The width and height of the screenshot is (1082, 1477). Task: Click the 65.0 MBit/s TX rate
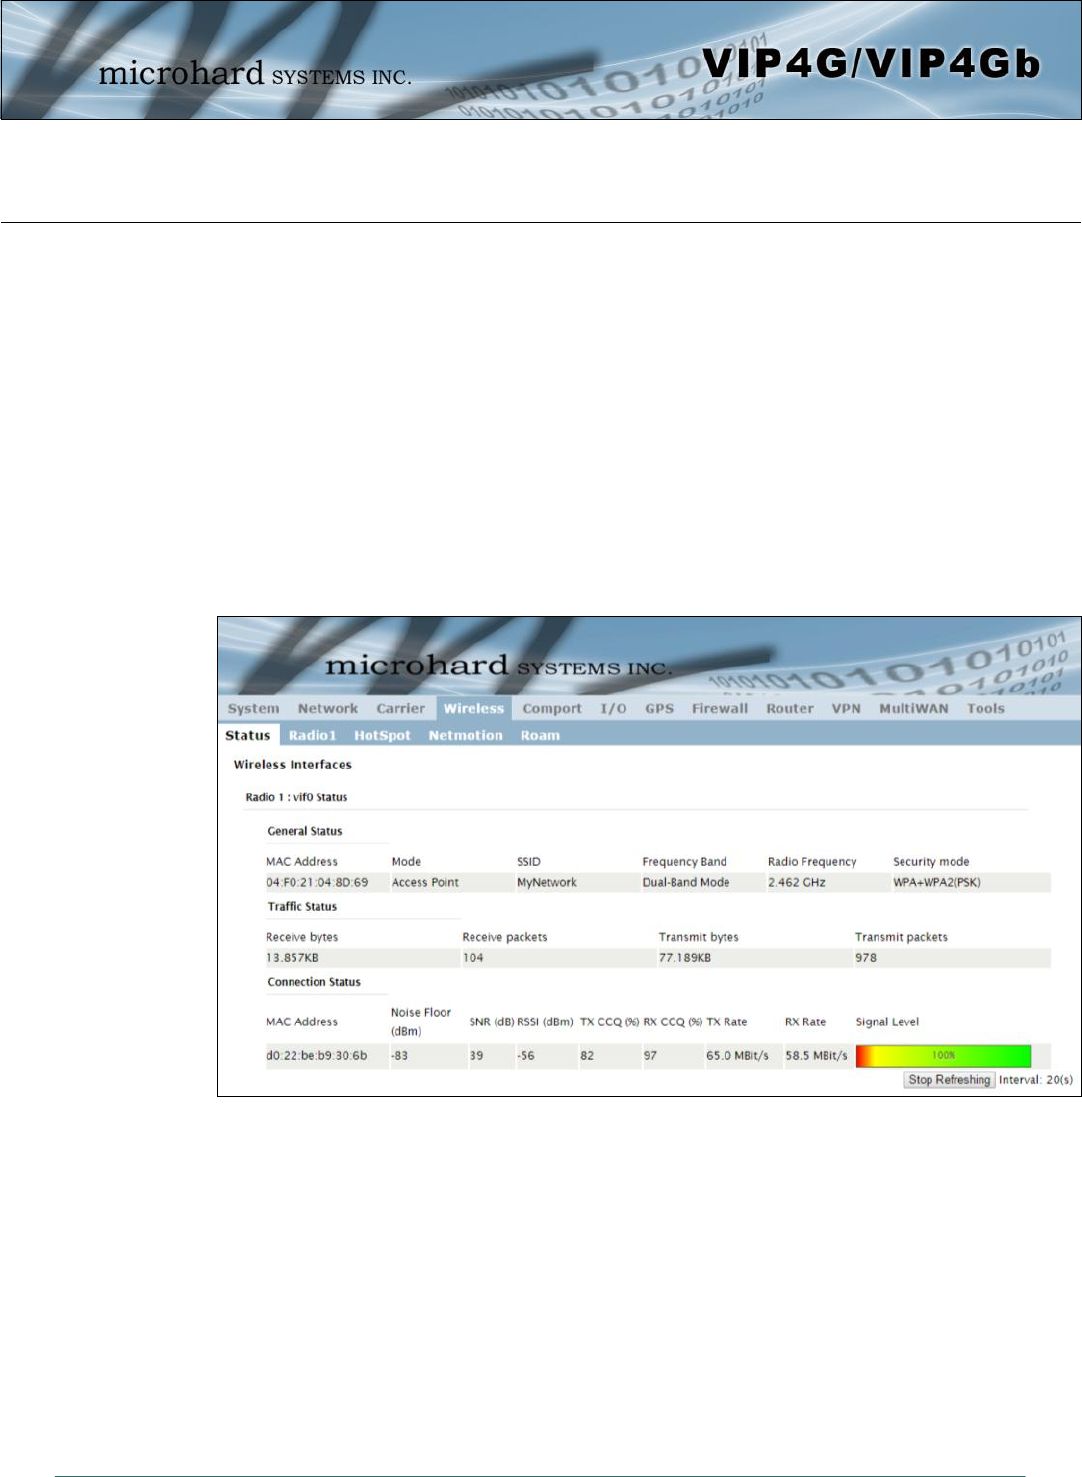737,1056
